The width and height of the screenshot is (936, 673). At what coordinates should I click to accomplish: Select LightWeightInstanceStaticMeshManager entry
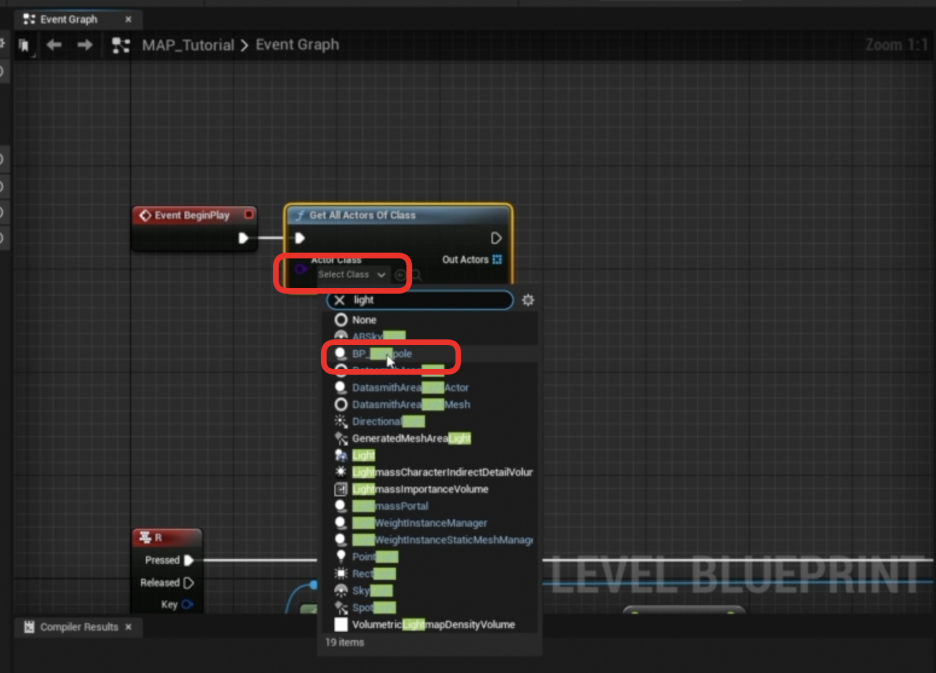point(430,540)
